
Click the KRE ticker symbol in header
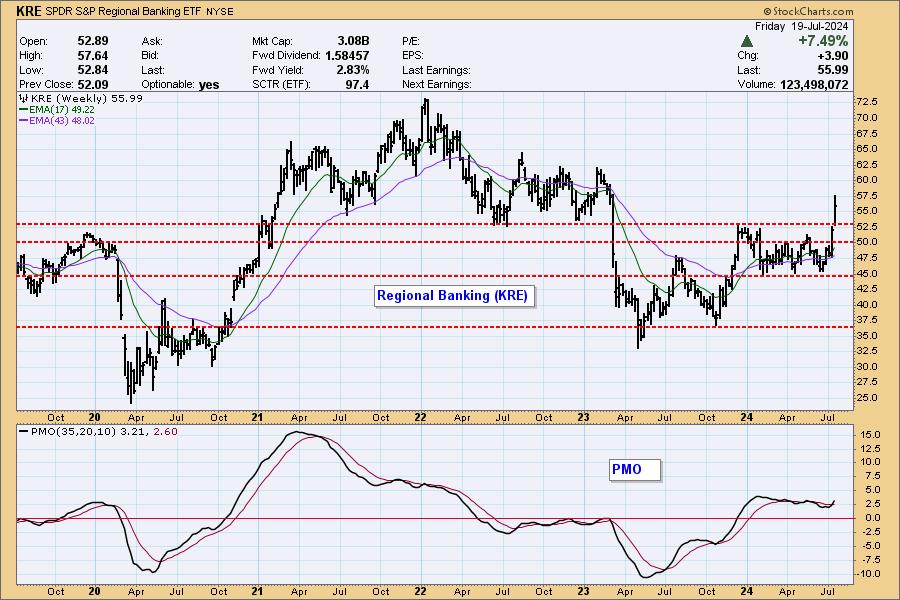coord(29,11)
